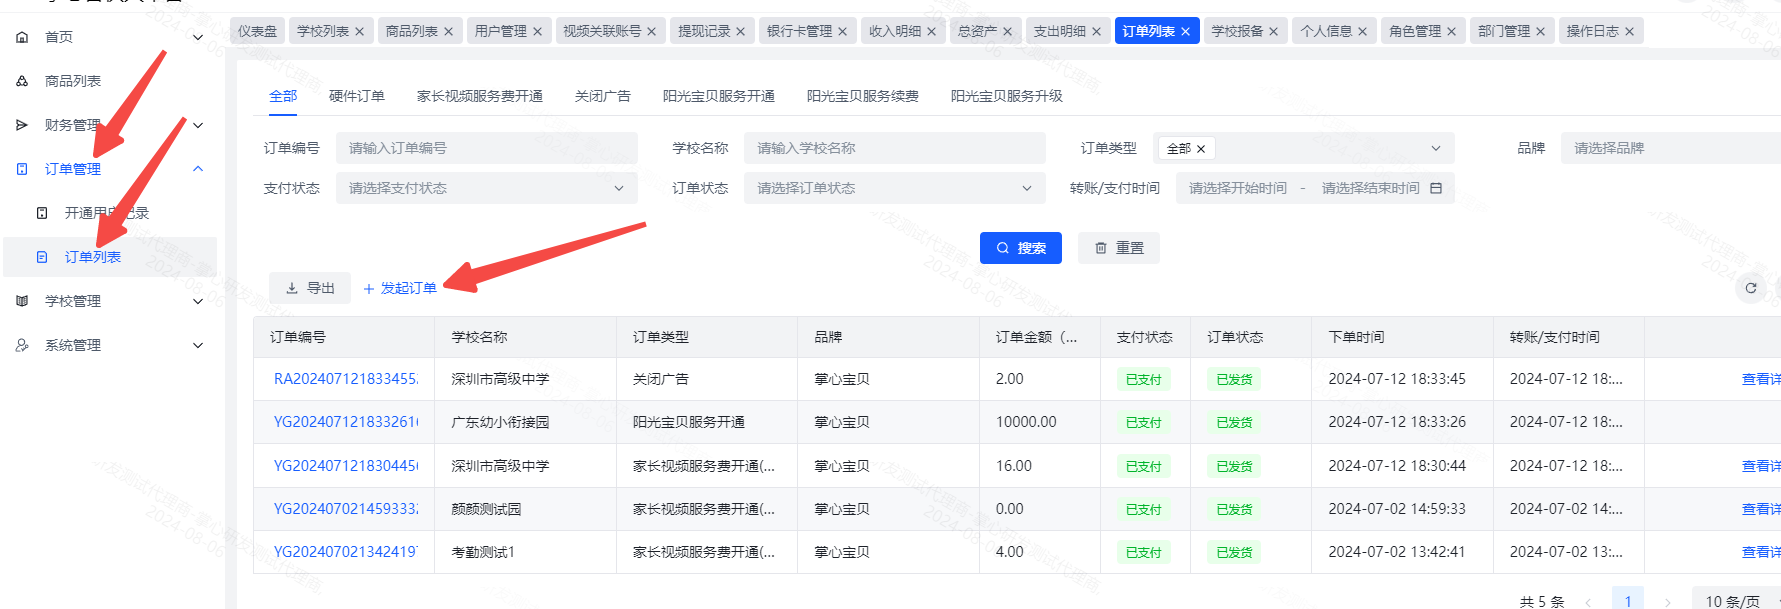The image size is (1781, 609).
Task: Close the 订单列表 tab
Action: [x=1185, y=32]
